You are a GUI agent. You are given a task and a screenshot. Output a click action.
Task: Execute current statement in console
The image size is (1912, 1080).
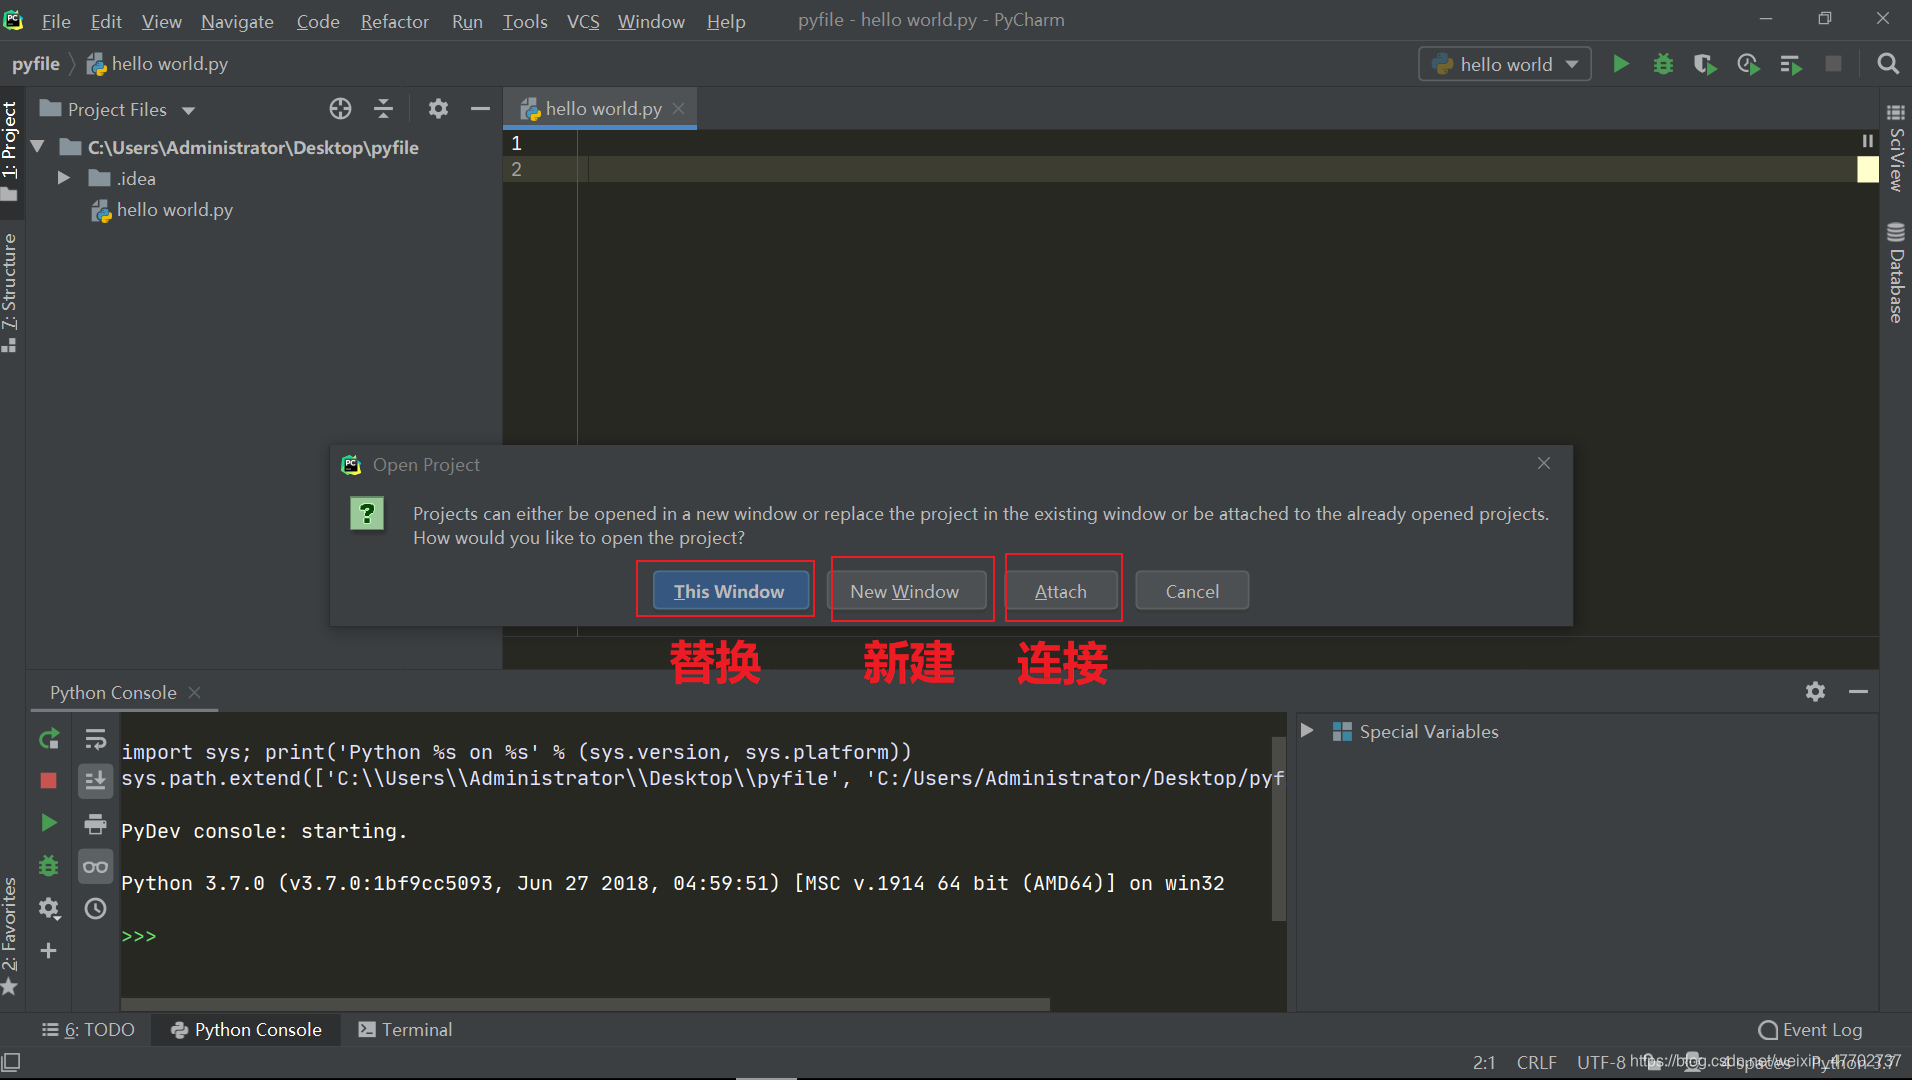48,823
